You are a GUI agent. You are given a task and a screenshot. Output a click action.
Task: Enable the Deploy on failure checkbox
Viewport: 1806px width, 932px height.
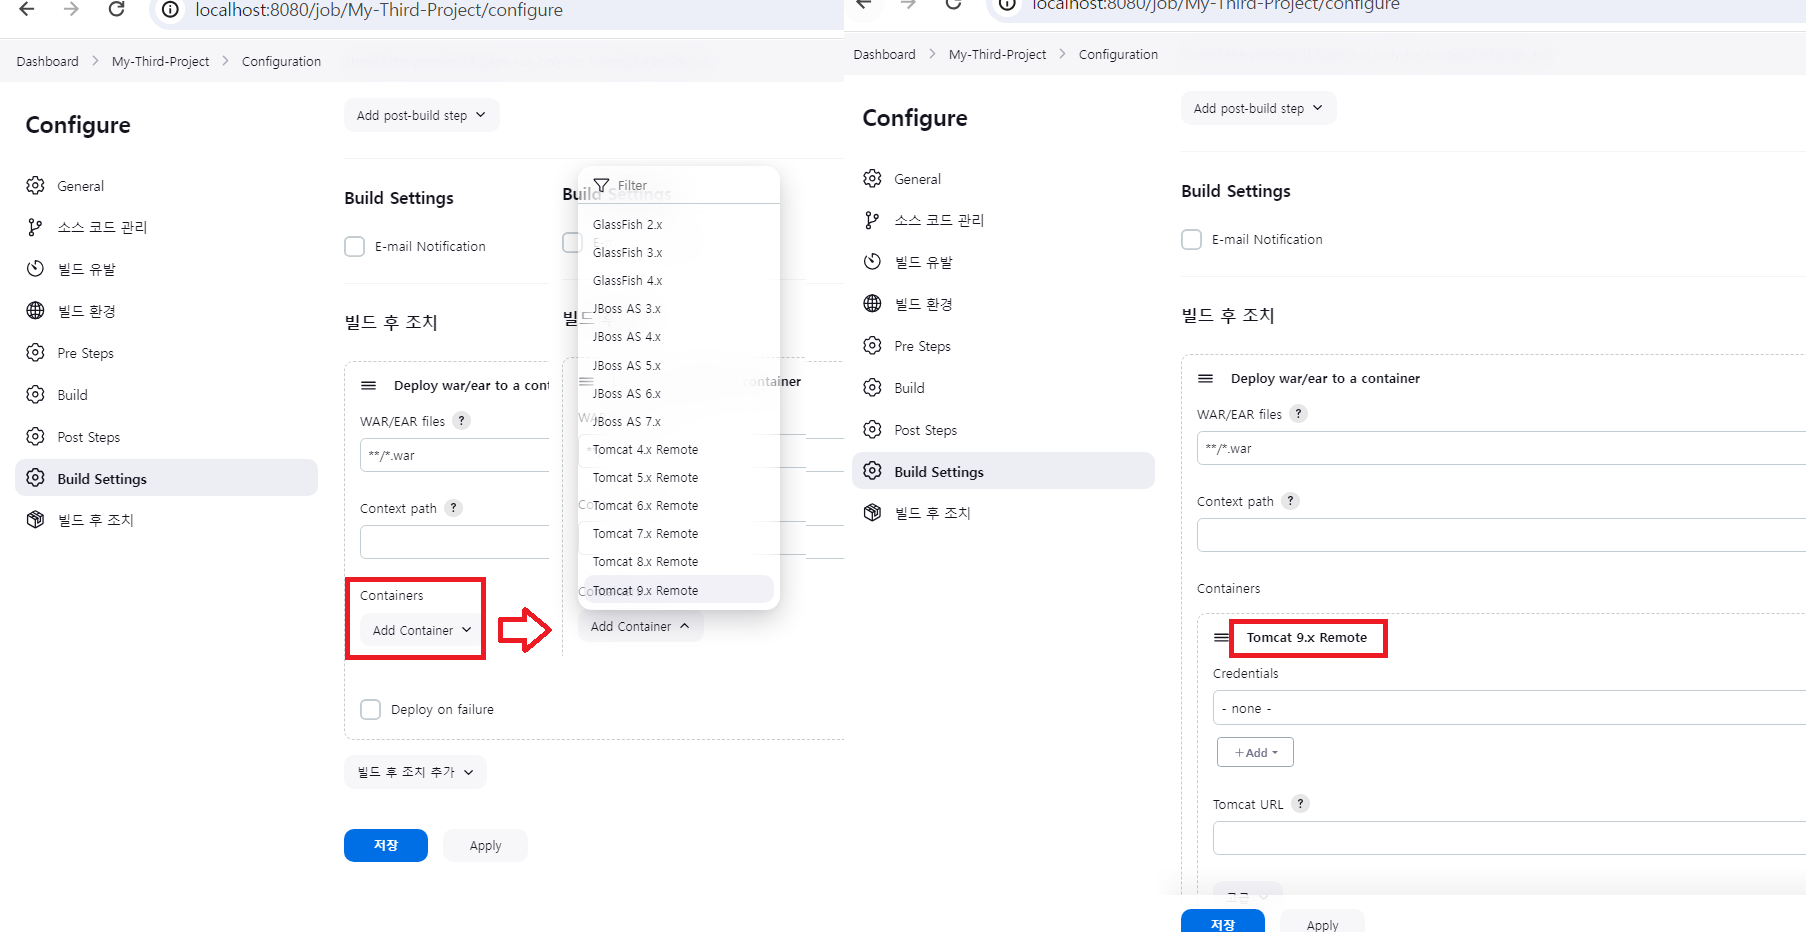click(x=371, y=709)
